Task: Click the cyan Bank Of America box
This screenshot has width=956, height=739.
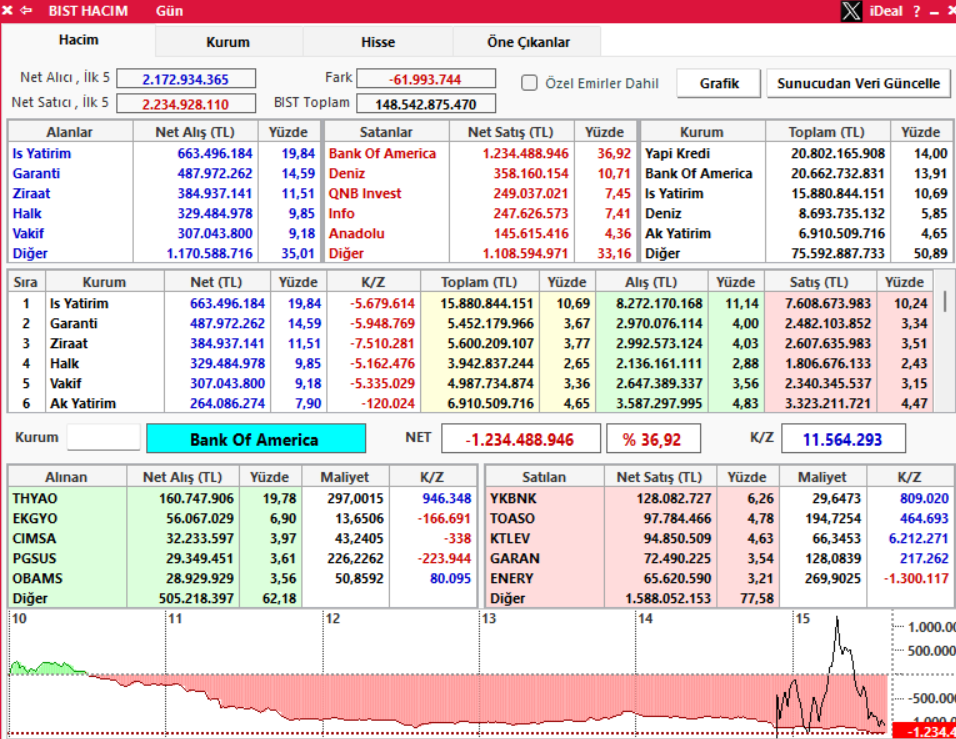Action: pos(256,439)
